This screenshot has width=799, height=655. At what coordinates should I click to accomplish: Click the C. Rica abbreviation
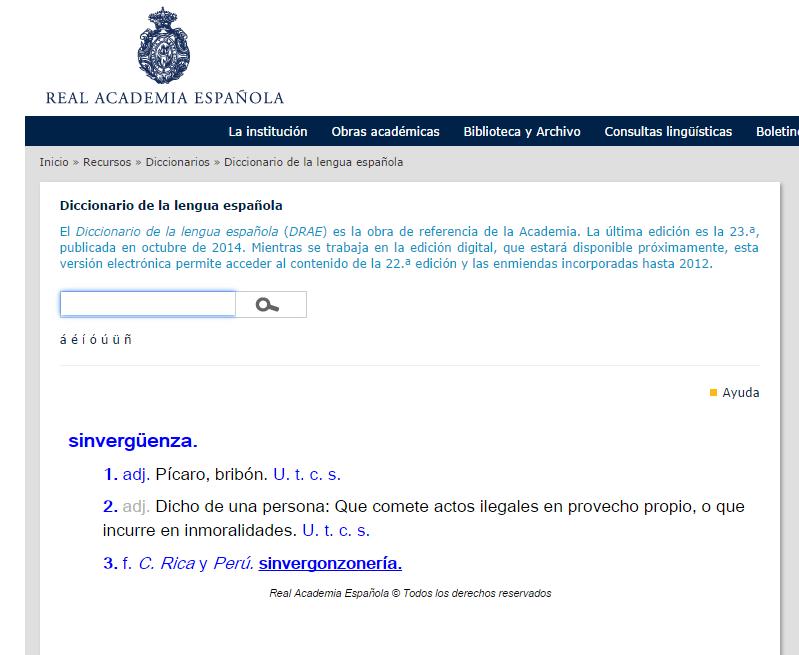pos(166,563)
